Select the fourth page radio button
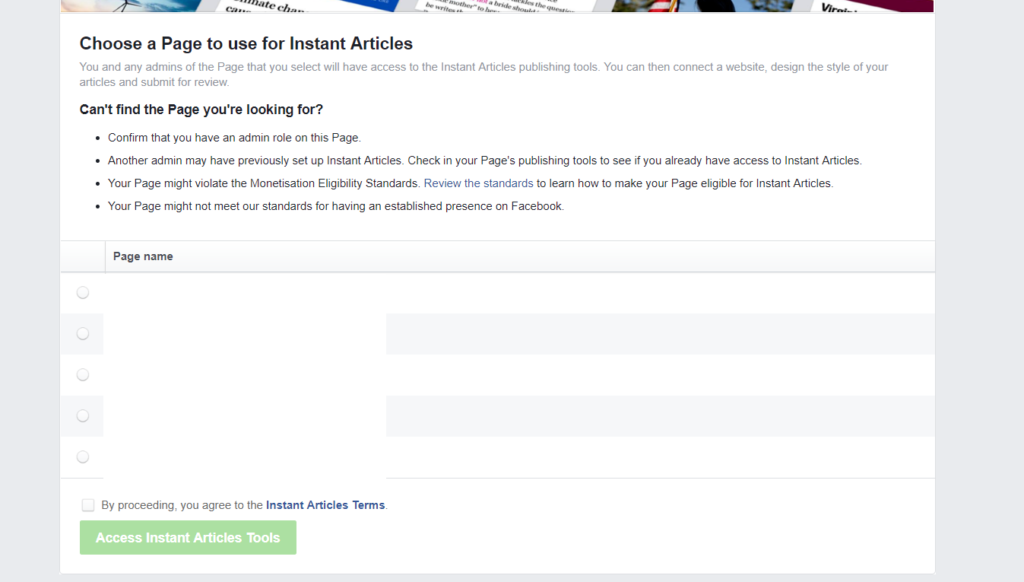Image resolution: width=1024 pixels, height=582 pixels. click(82, 416)
